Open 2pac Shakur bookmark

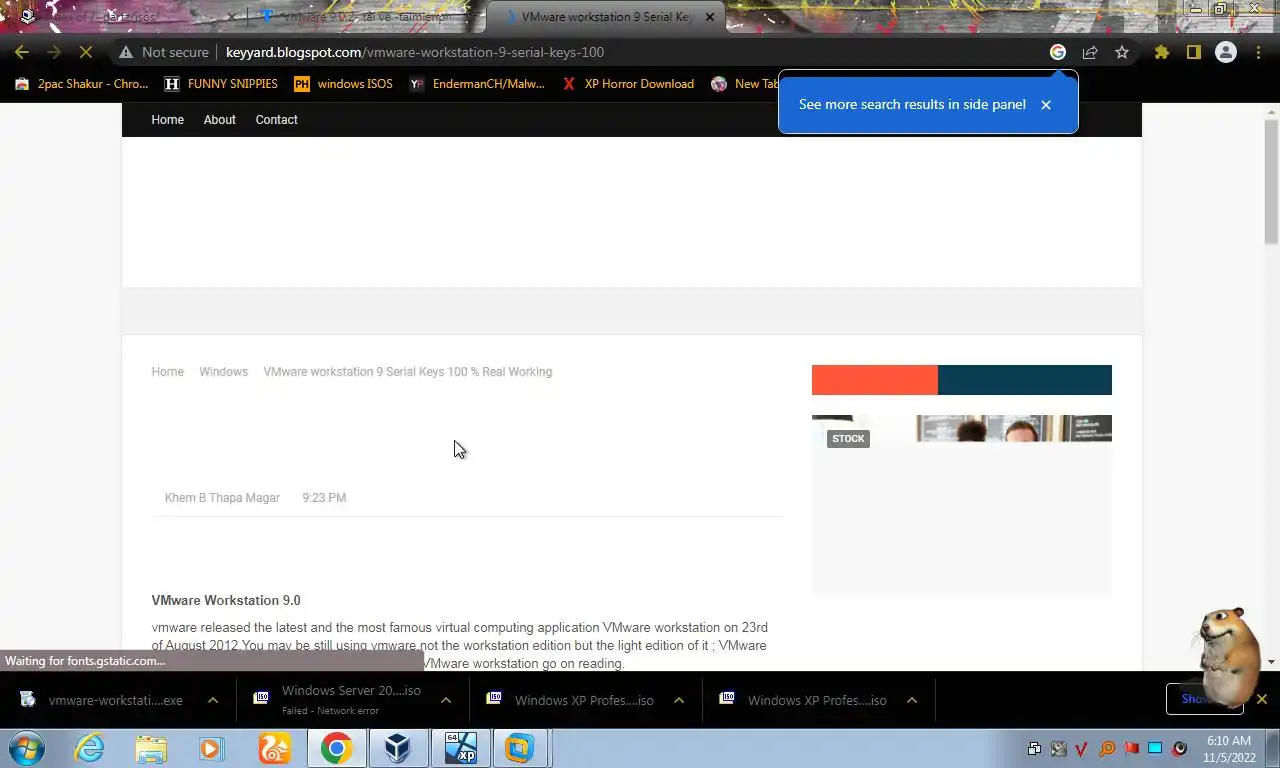(82, 84)
